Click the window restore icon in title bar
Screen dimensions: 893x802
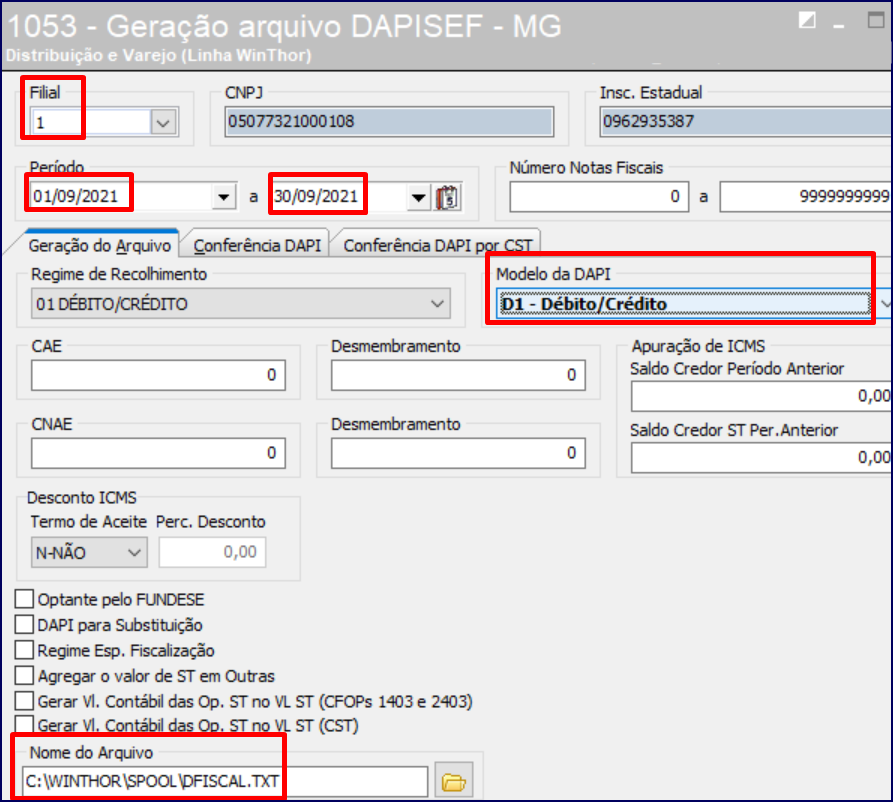(x=808, y=20)
